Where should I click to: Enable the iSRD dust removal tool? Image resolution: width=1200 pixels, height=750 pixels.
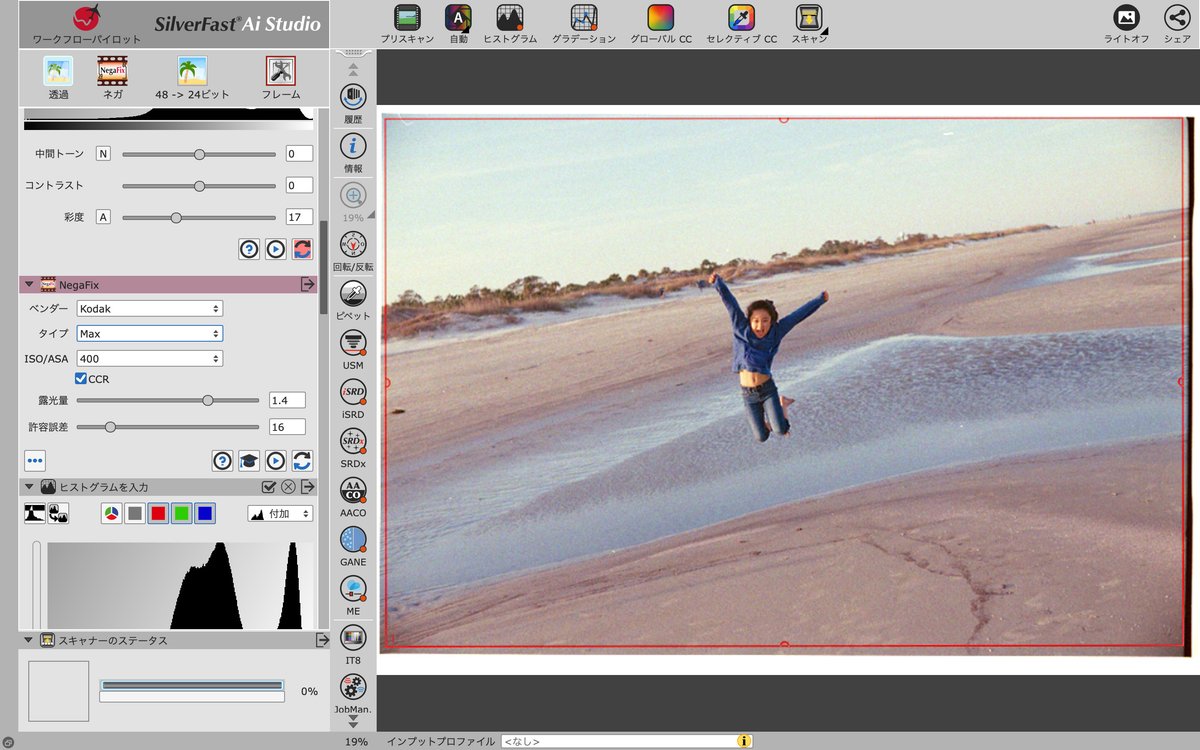coord(353,393)
